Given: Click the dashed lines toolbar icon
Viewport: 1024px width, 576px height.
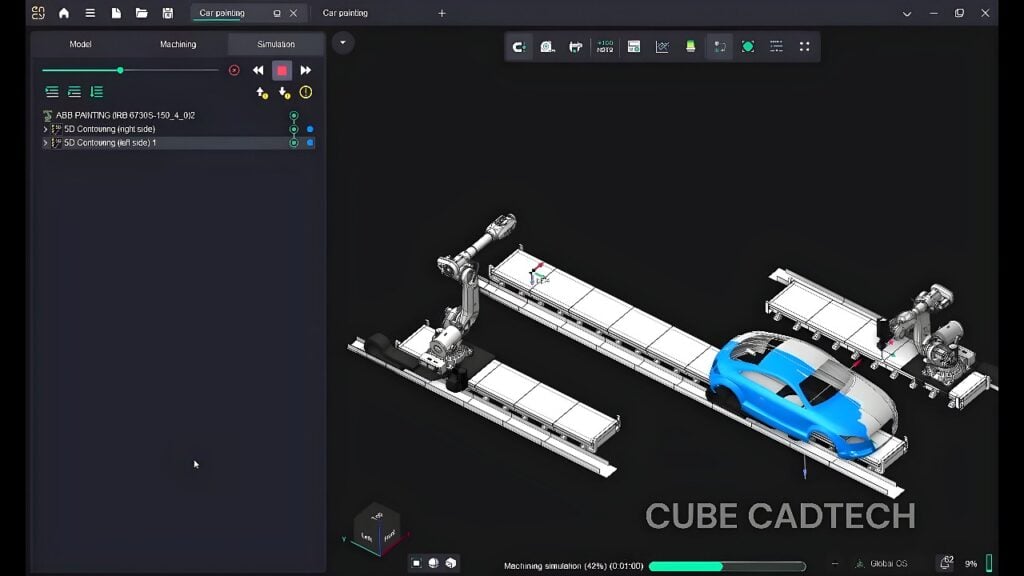Looking at the screenshot, I should [x=776, y=47].
